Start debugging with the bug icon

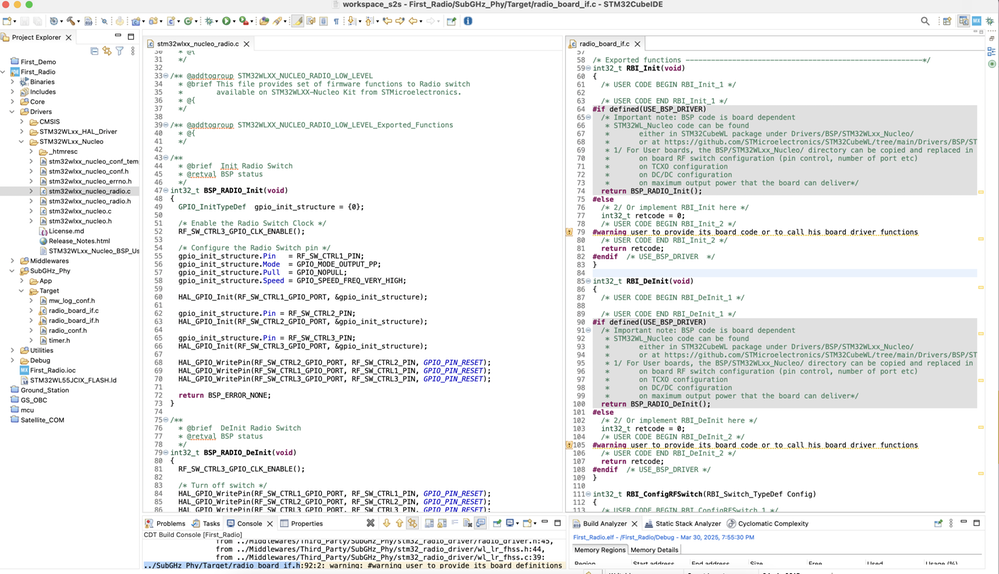tap(210, 21)
